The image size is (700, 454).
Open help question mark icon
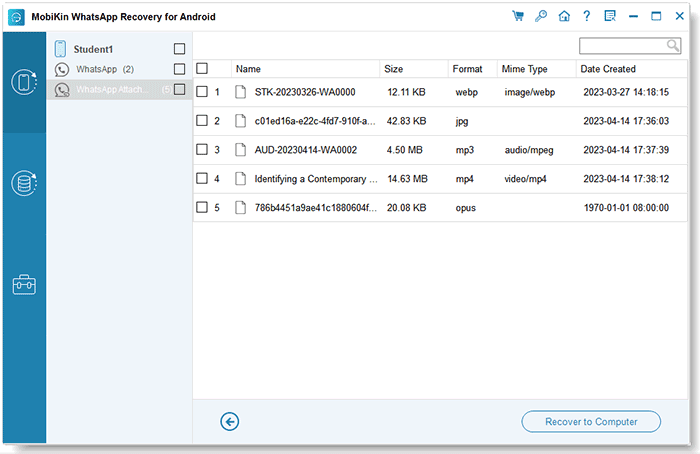587,16
